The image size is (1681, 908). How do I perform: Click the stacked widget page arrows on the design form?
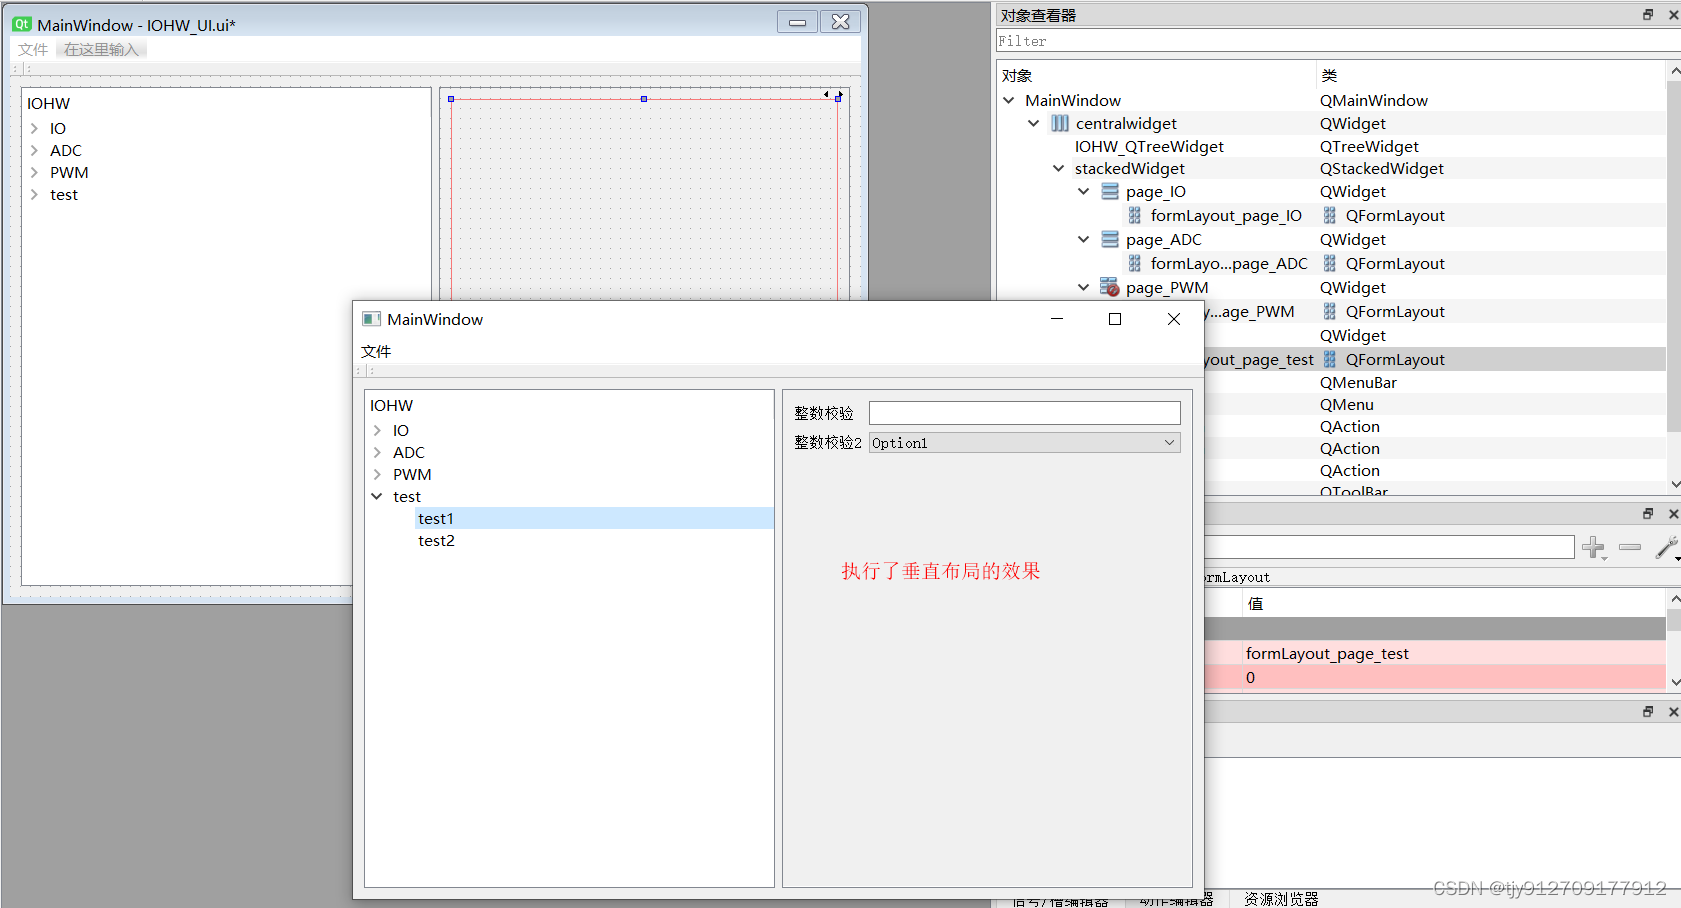pyautogui.click(x=832, y=95)
